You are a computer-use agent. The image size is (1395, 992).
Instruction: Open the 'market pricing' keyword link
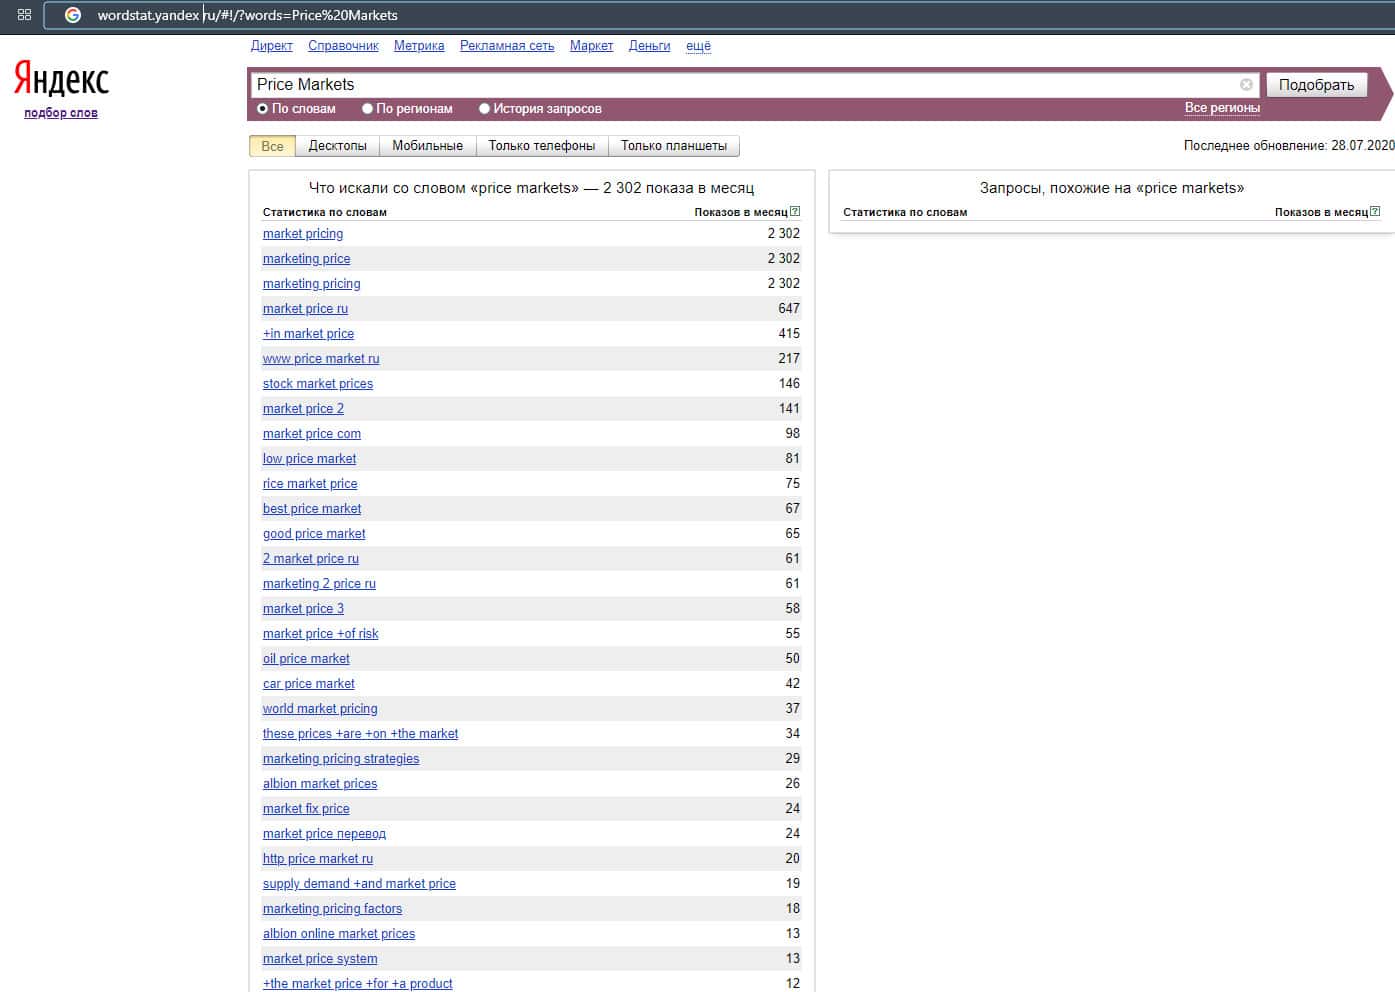(x=303, y=234)
